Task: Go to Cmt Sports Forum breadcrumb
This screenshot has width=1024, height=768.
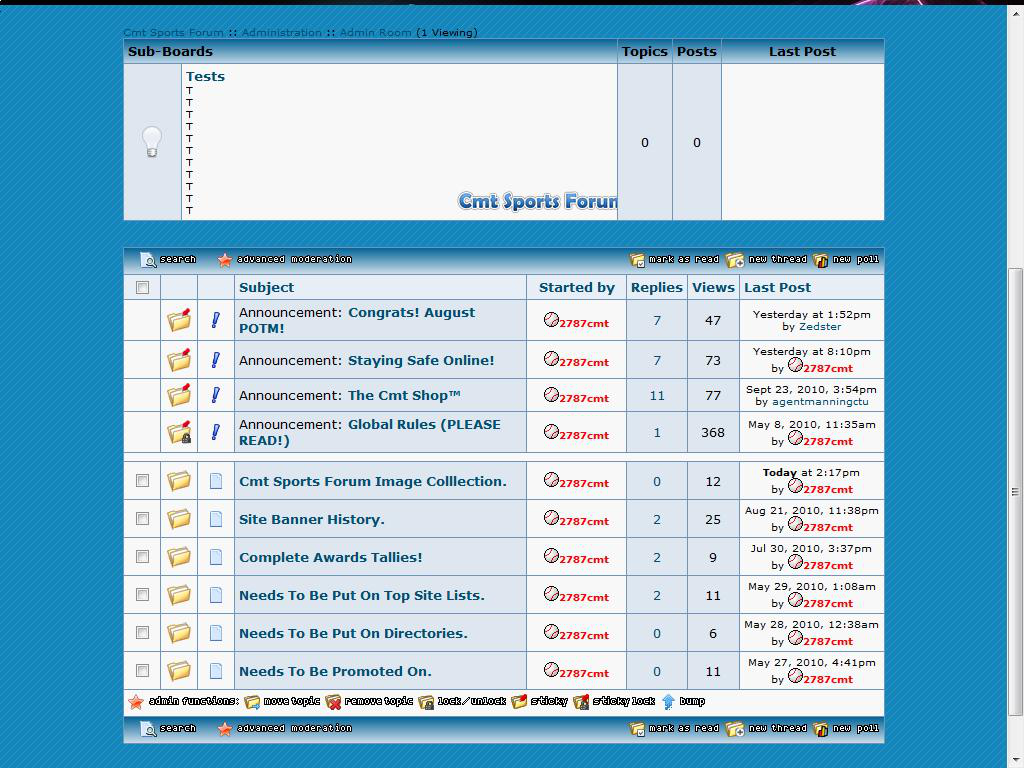Action: [x=173, y=32]
